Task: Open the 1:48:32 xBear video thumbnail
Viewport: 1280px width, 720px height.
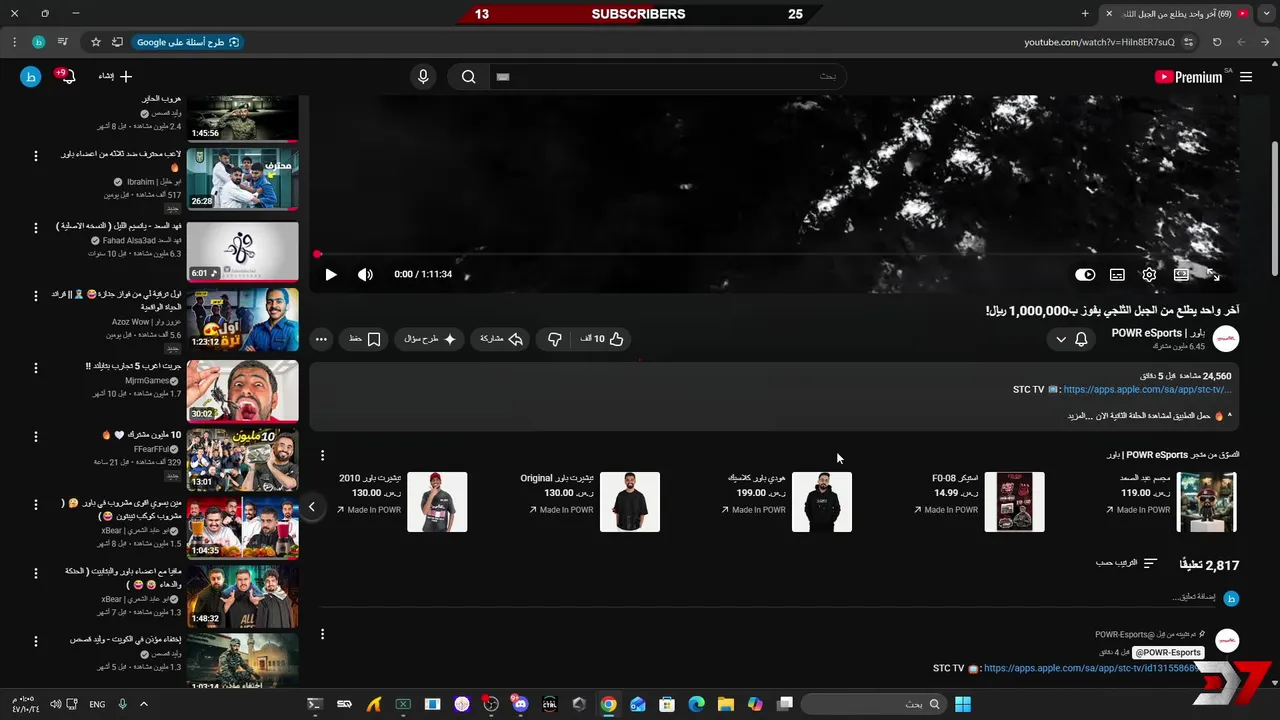Action: pos(243,596)
